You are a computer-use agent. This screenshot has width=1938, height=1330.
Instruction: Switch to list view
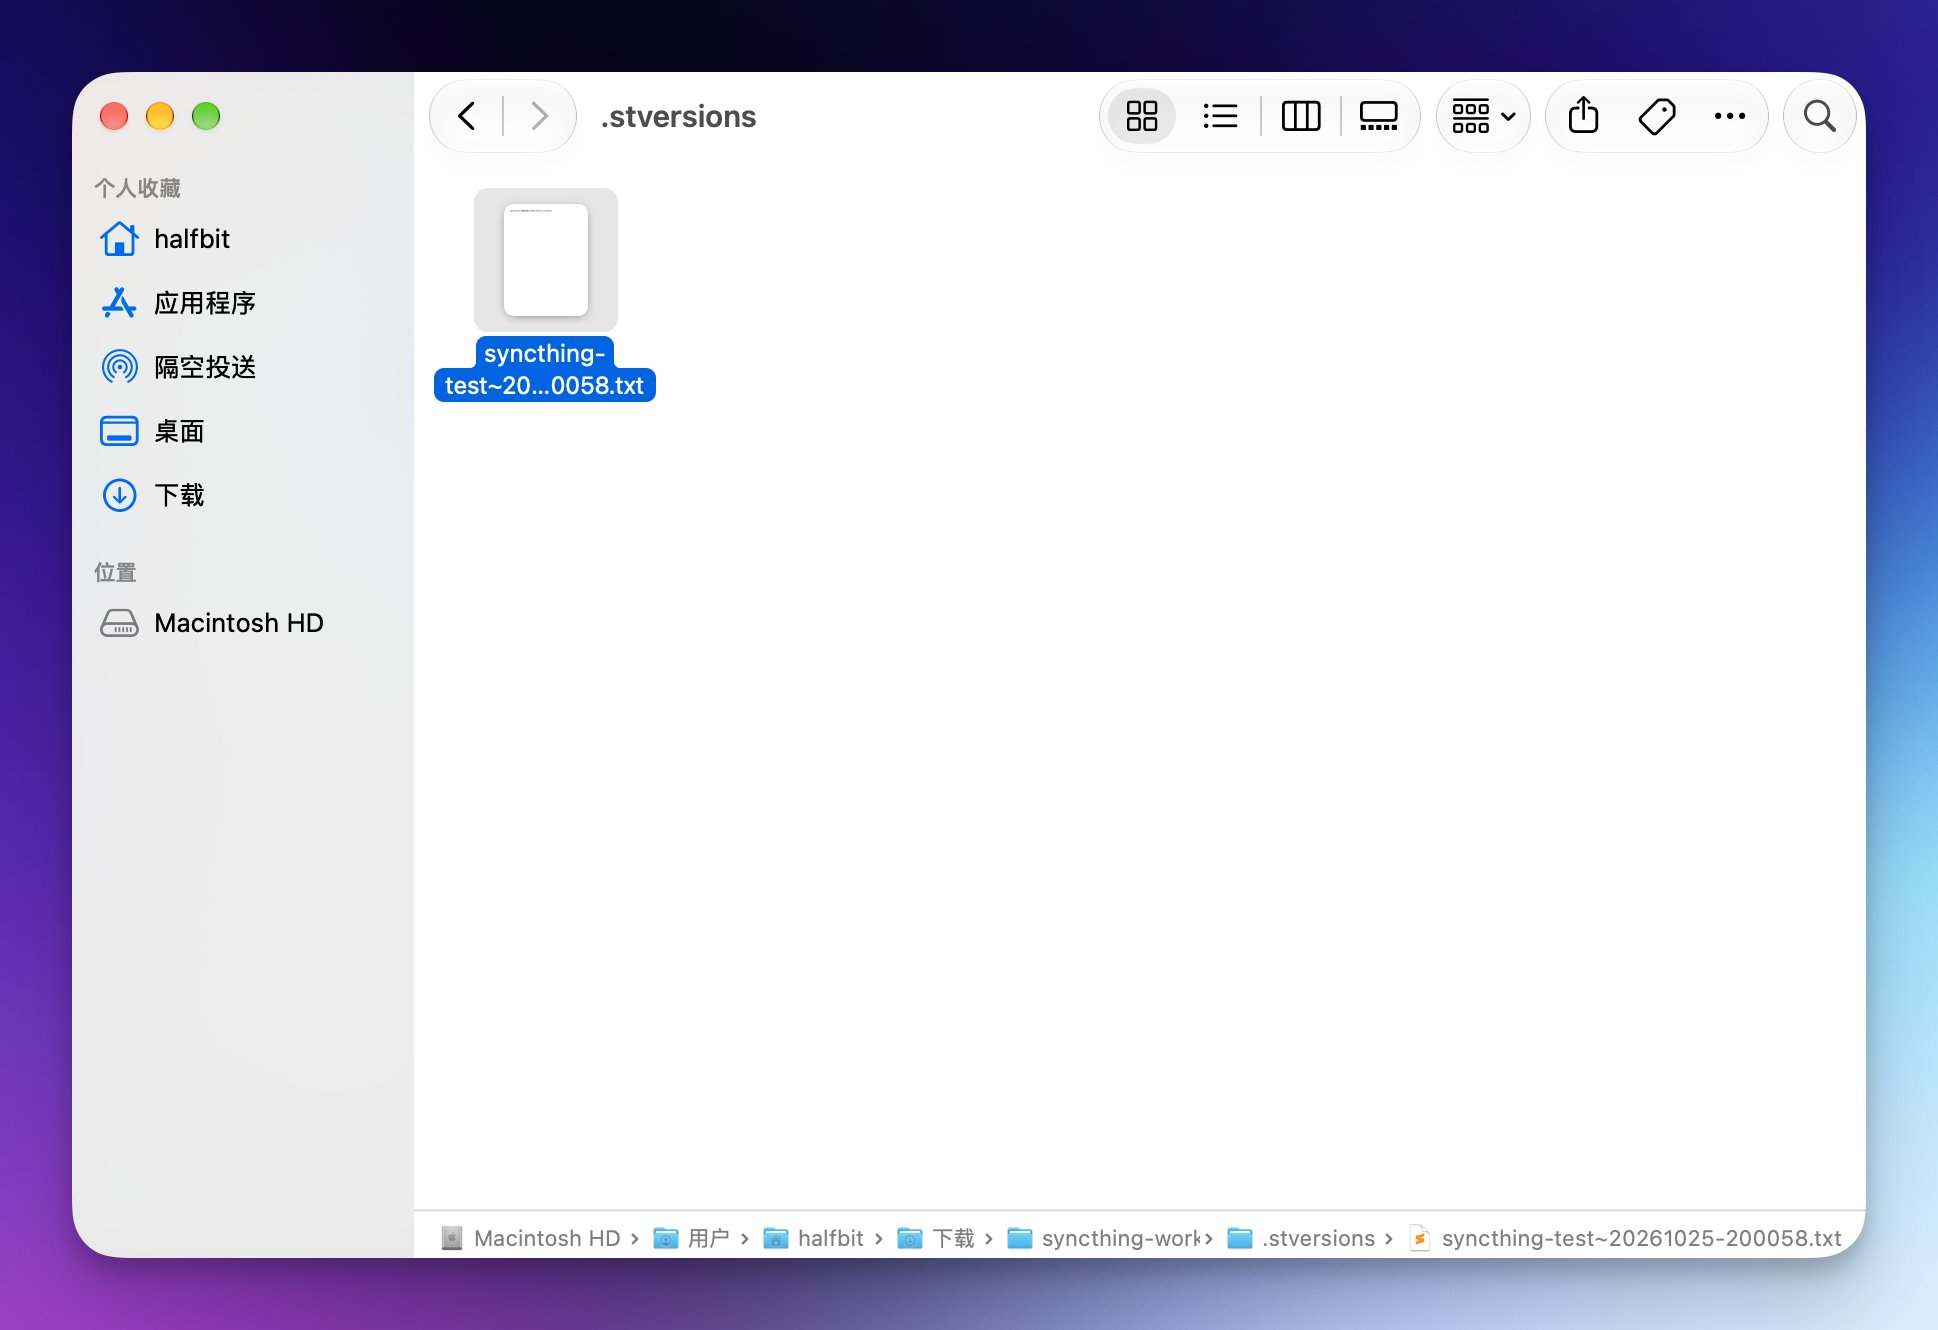click(1220, 116)
